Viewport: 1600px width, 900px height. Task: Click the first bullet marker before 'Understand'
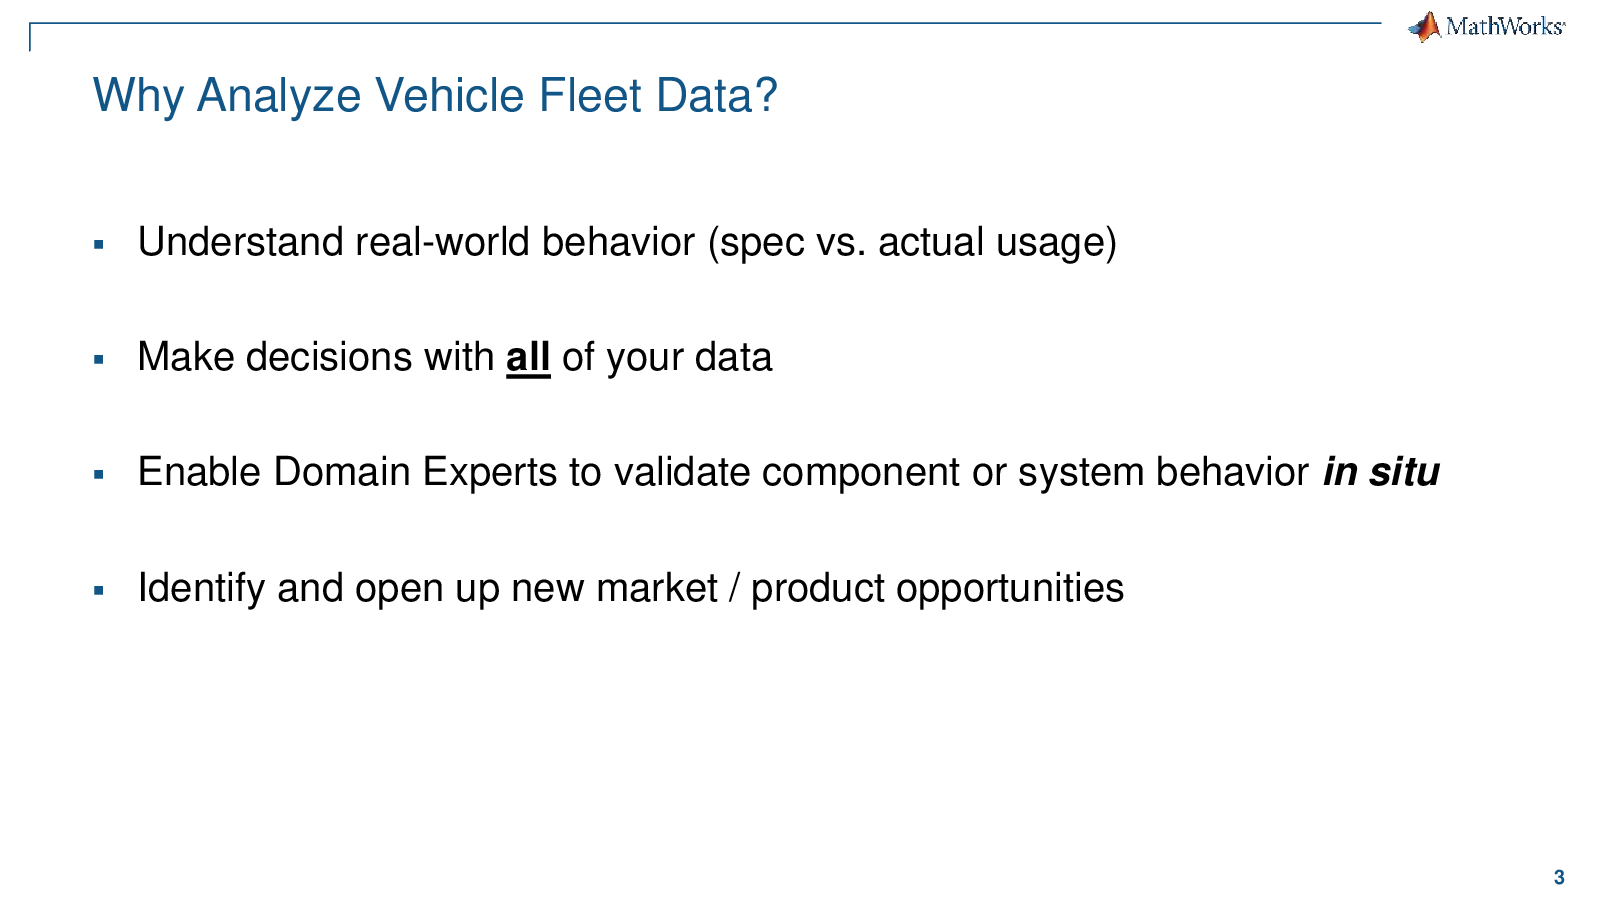point(98,244)
